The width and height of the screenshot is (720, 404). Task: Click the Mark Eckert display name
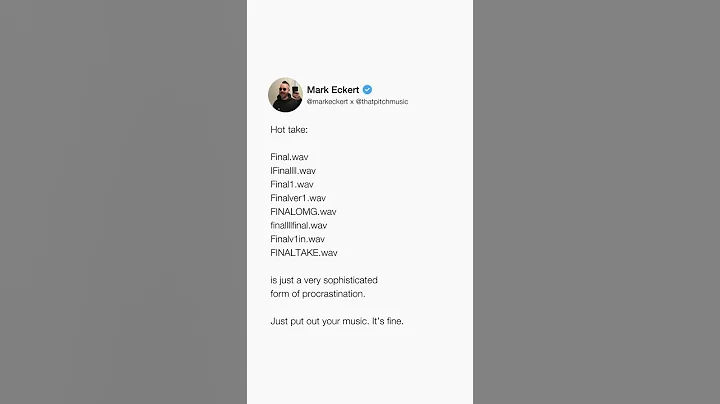[x=333, y=89]
